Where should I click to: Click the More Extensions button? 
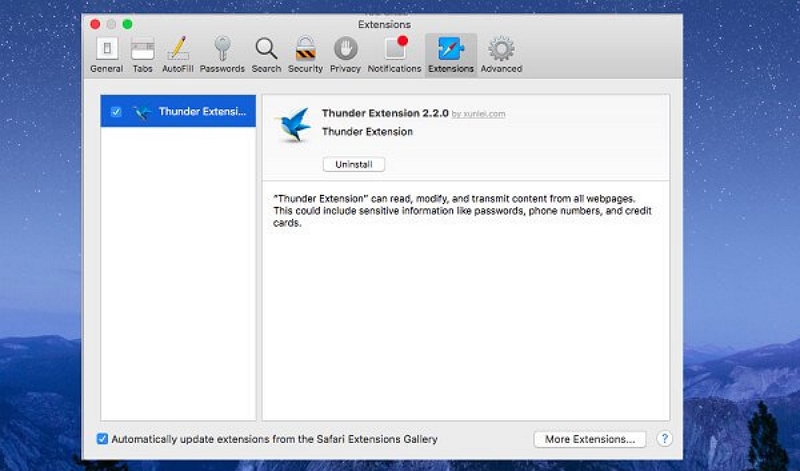coord(590,439)
